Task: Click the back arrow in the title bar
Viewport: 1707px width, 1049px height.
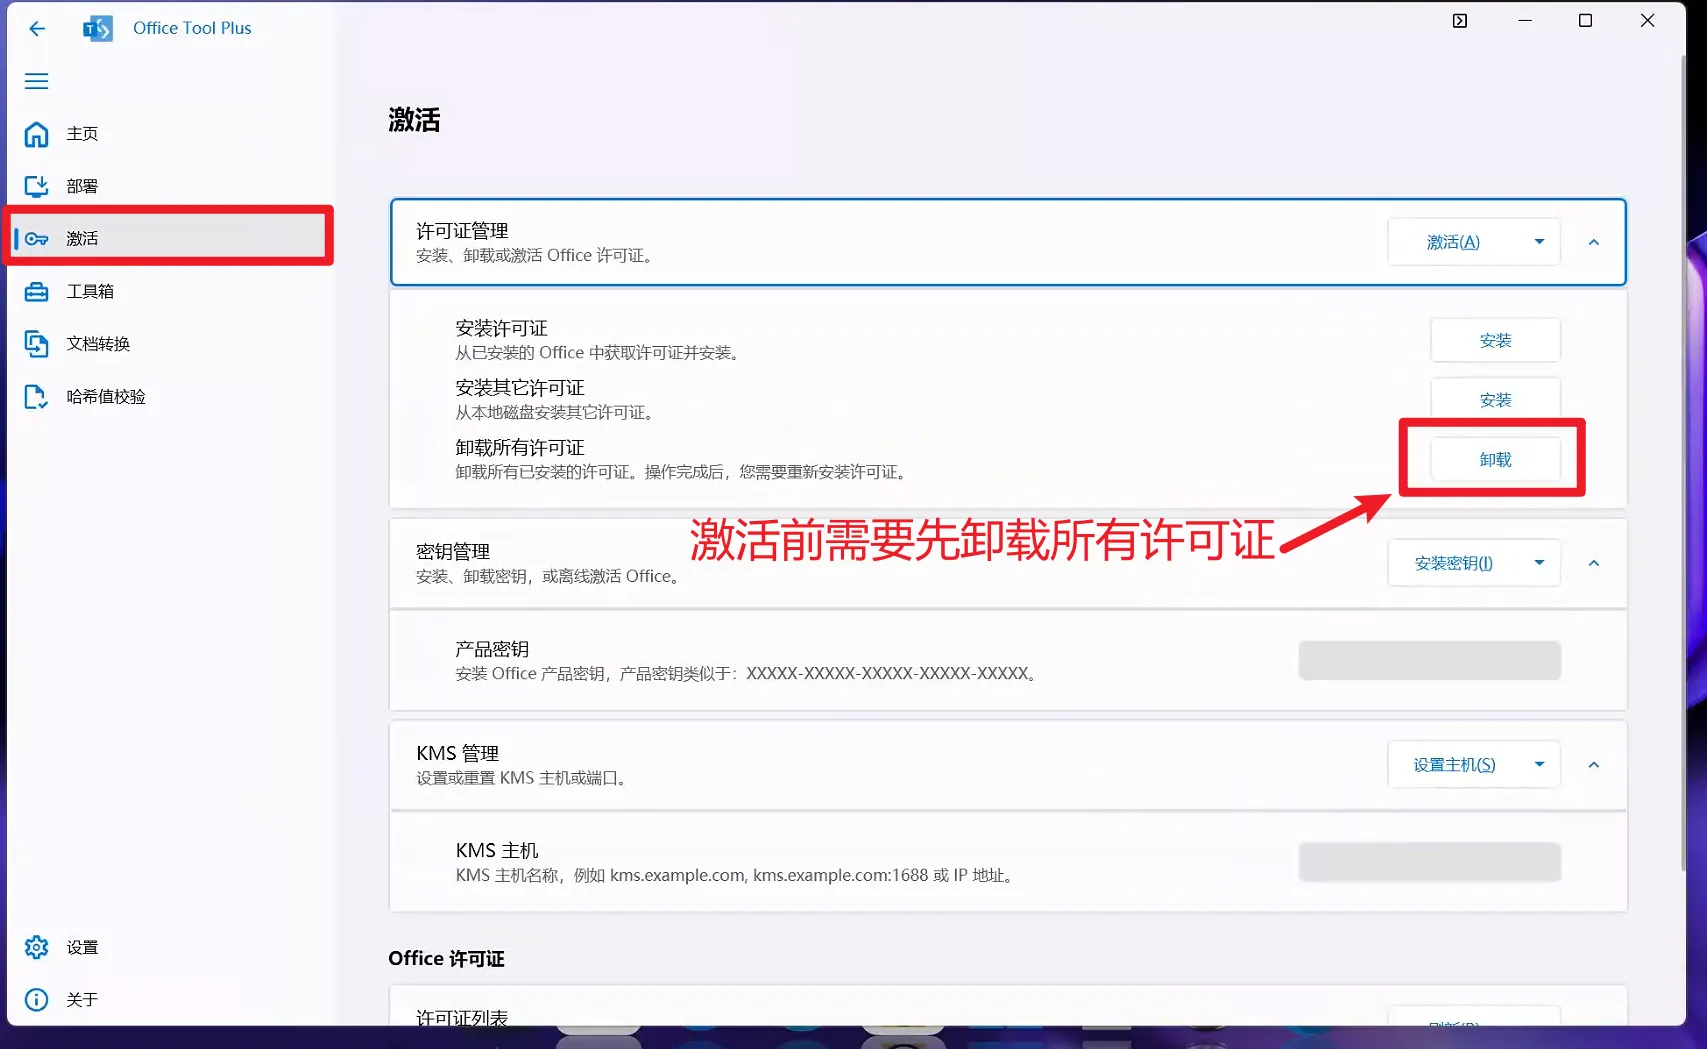Action: pyautogui.click(x=37, y=28)
